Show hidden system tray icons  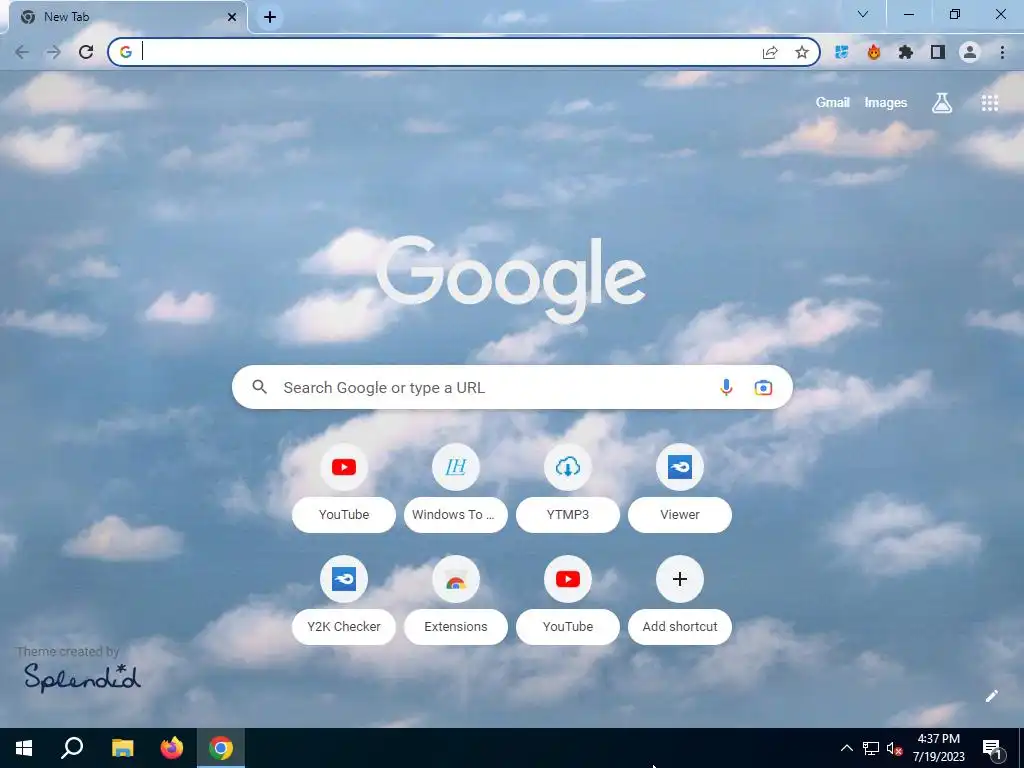(x=846, y=748)
